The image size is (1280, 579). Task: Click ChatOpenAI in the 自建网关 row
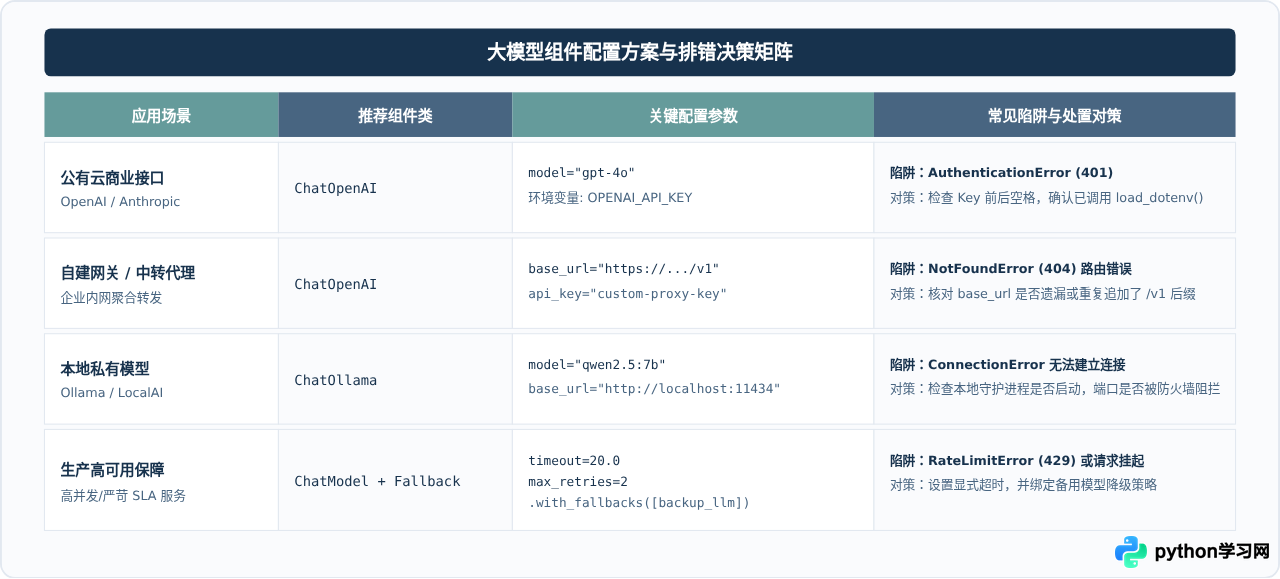point(335,284)
